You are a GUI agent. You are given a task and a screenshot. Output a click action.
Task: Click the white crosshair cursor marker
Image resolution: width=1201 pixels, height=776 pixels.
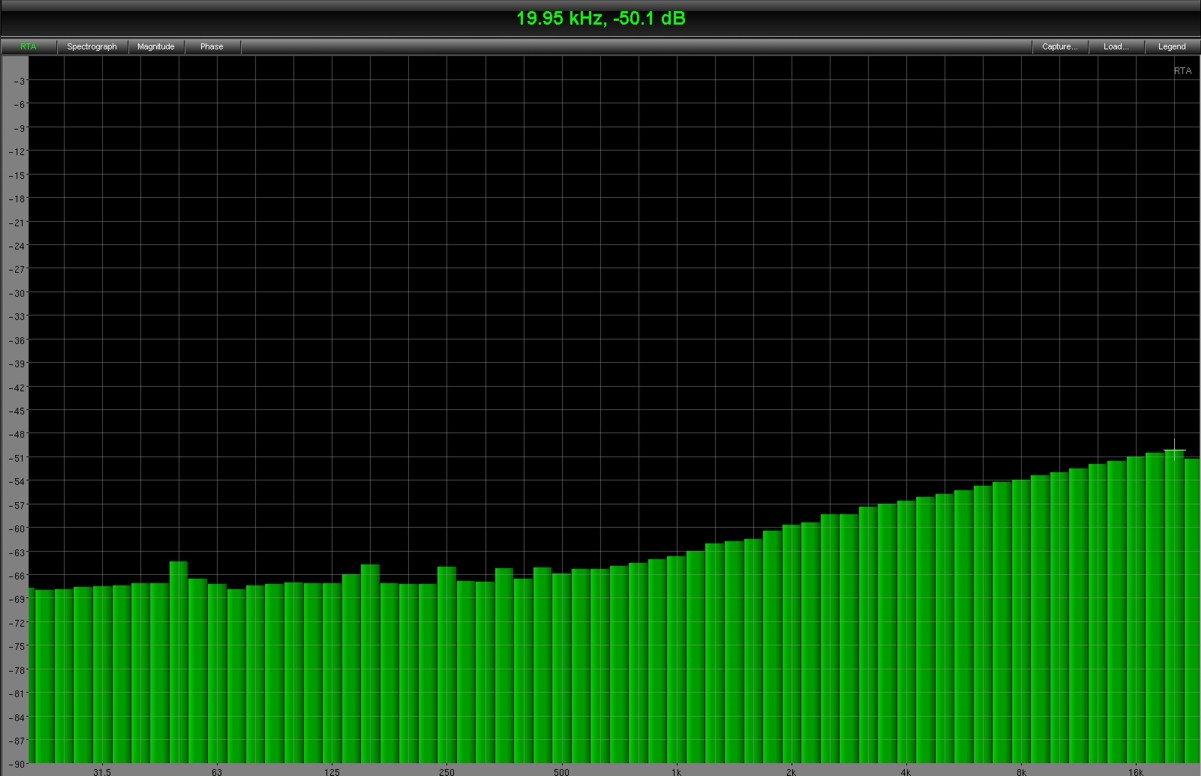(x=1174, y=451)
